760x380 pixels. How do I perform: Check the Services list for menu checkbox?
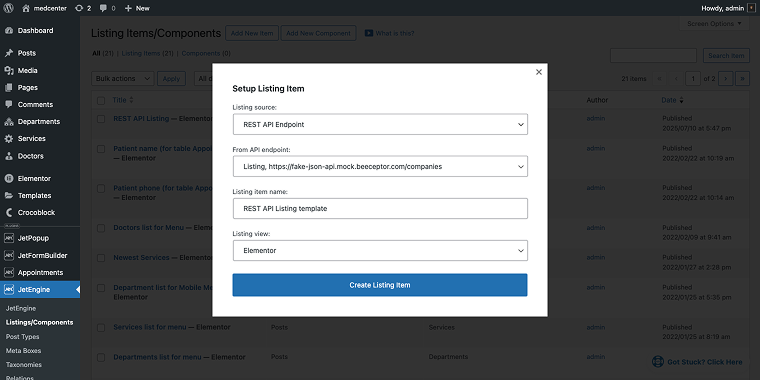[x=101, y=328]
